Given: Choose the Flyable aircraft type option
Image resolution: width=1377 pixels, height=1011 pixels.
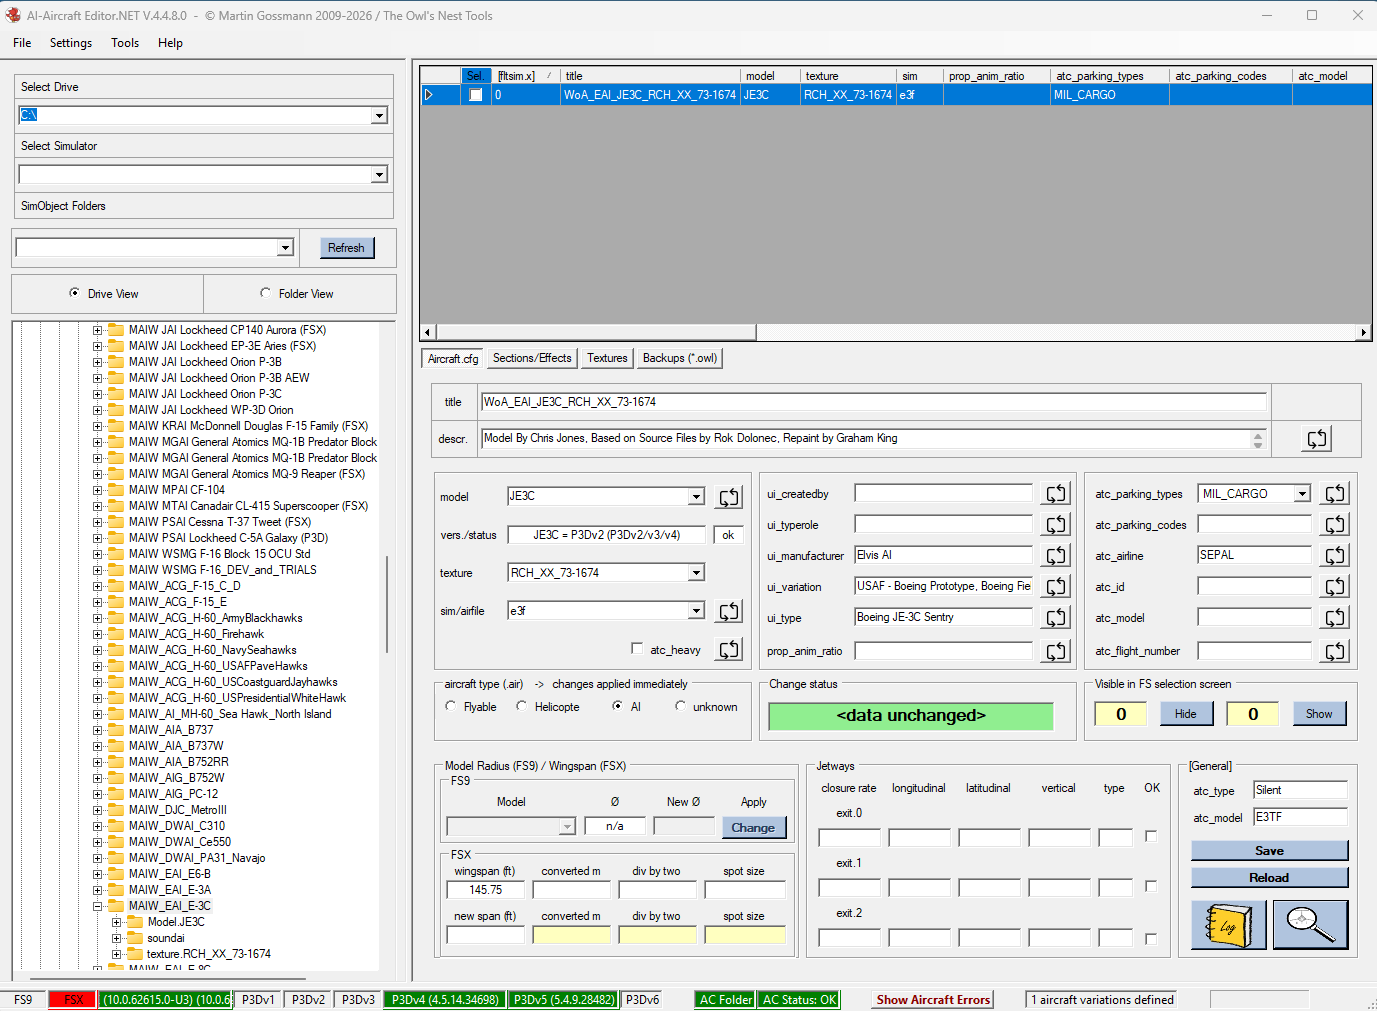Looking at the screenshot, I should (x=451, y=706).
